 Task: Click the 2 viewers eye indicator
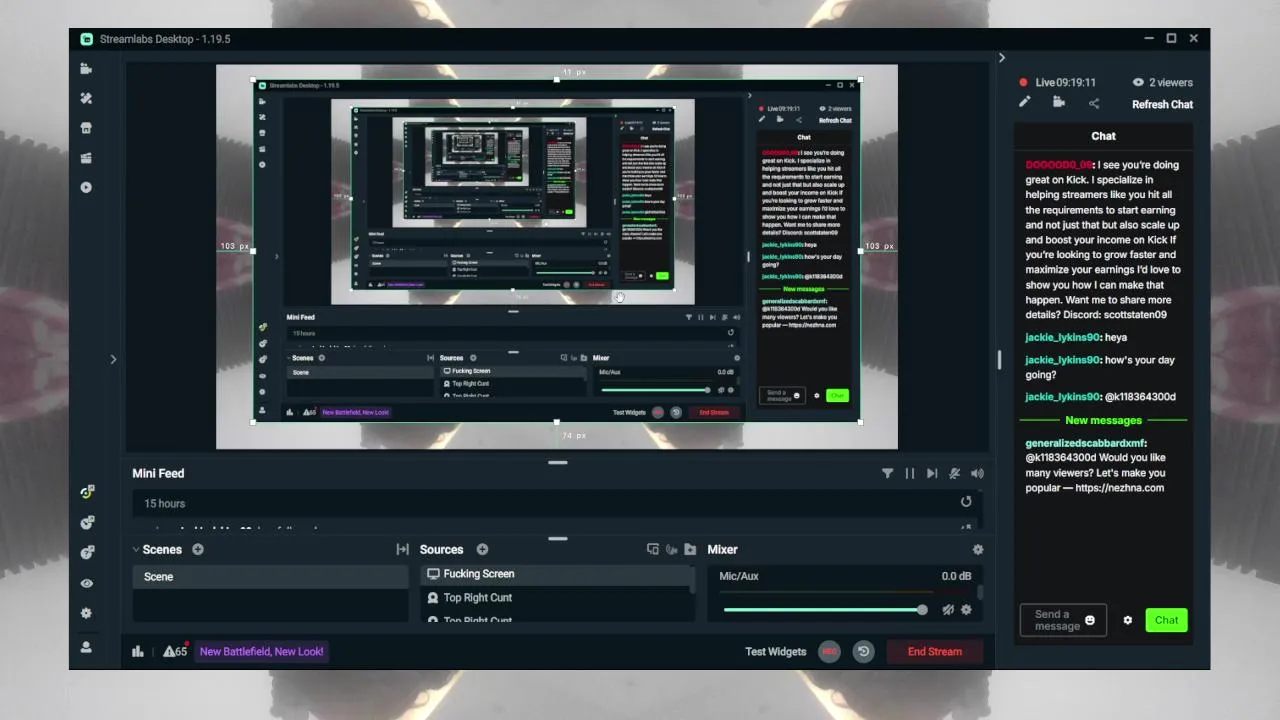pyautogui.click(x=1162, y=82)
